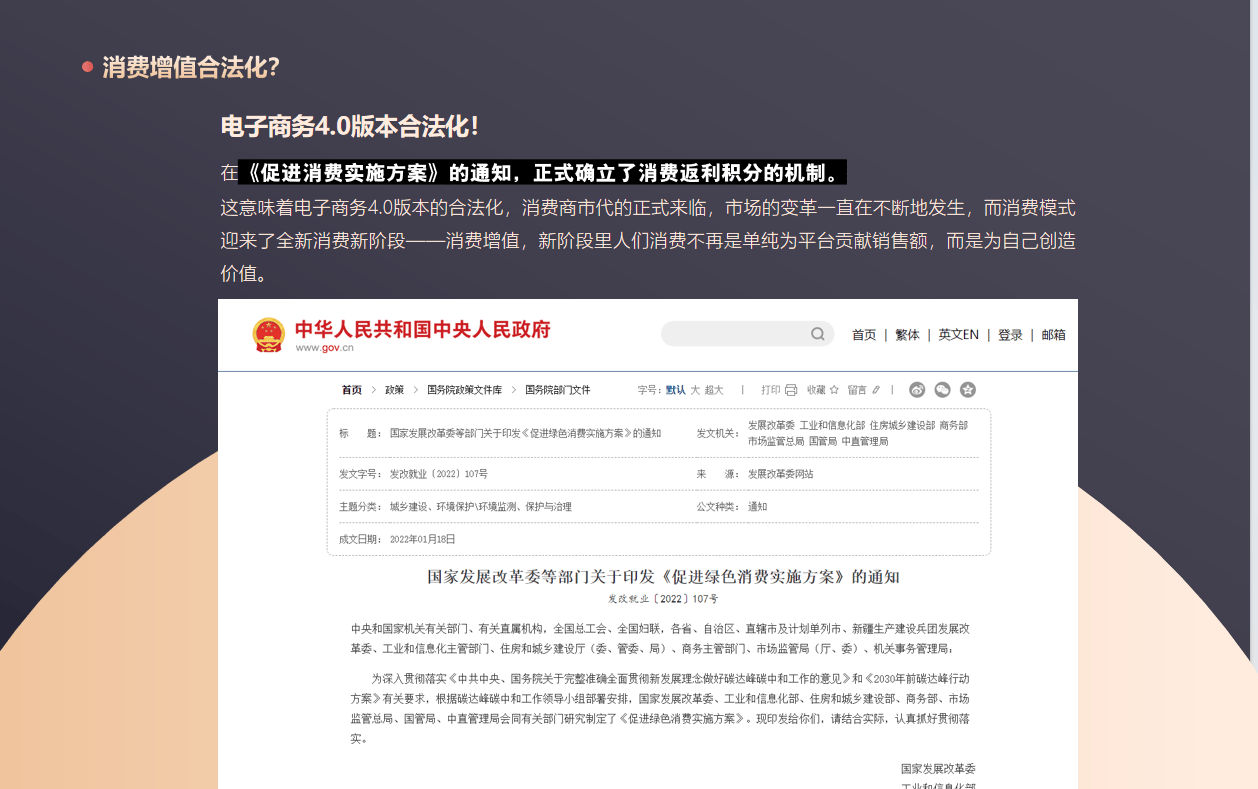Click the 主题分类 value 城乡建设、环境保护
This screenshot has width=1258, height=789.
point(480,507)
